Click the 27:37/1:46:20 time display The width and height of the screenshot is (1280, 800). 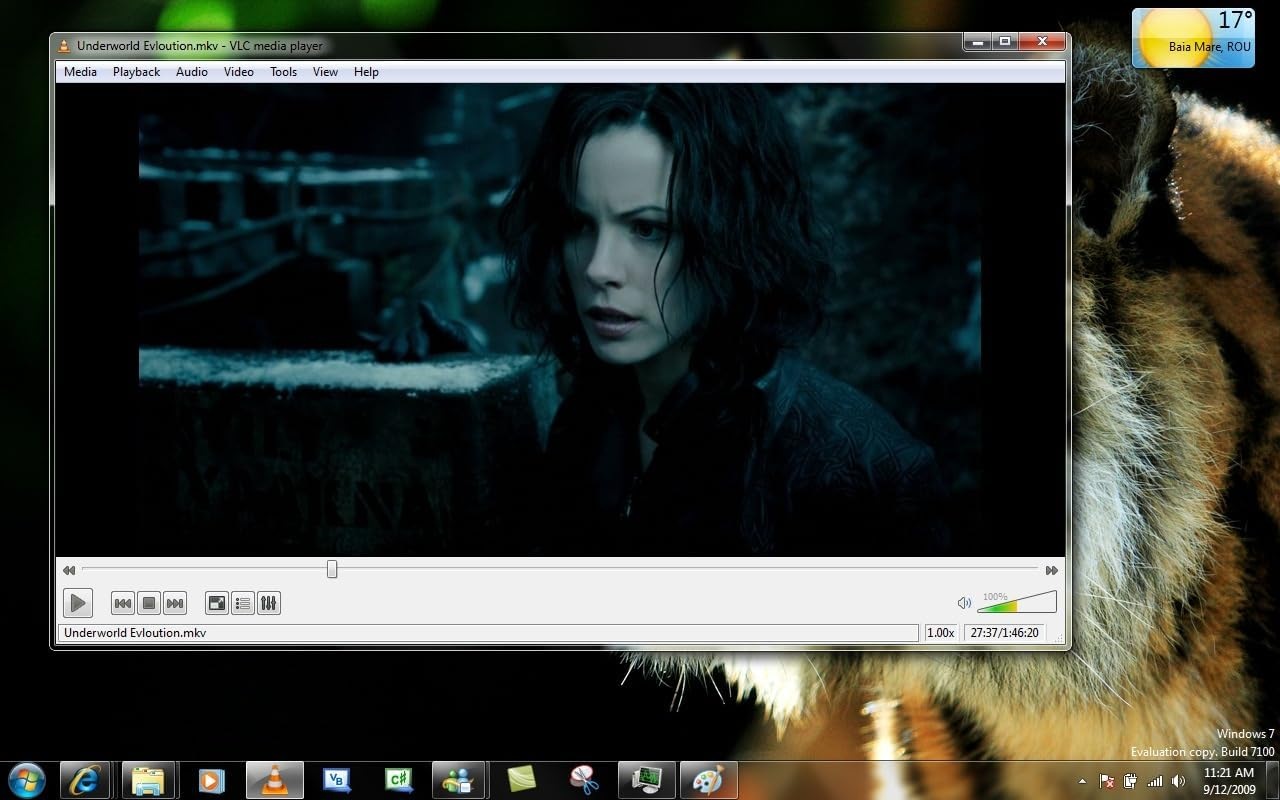(1004, 632)
